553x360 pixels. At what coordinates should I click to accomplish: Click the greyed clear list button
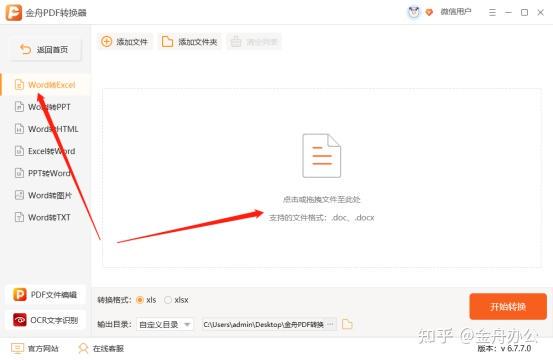click(254, 42)
